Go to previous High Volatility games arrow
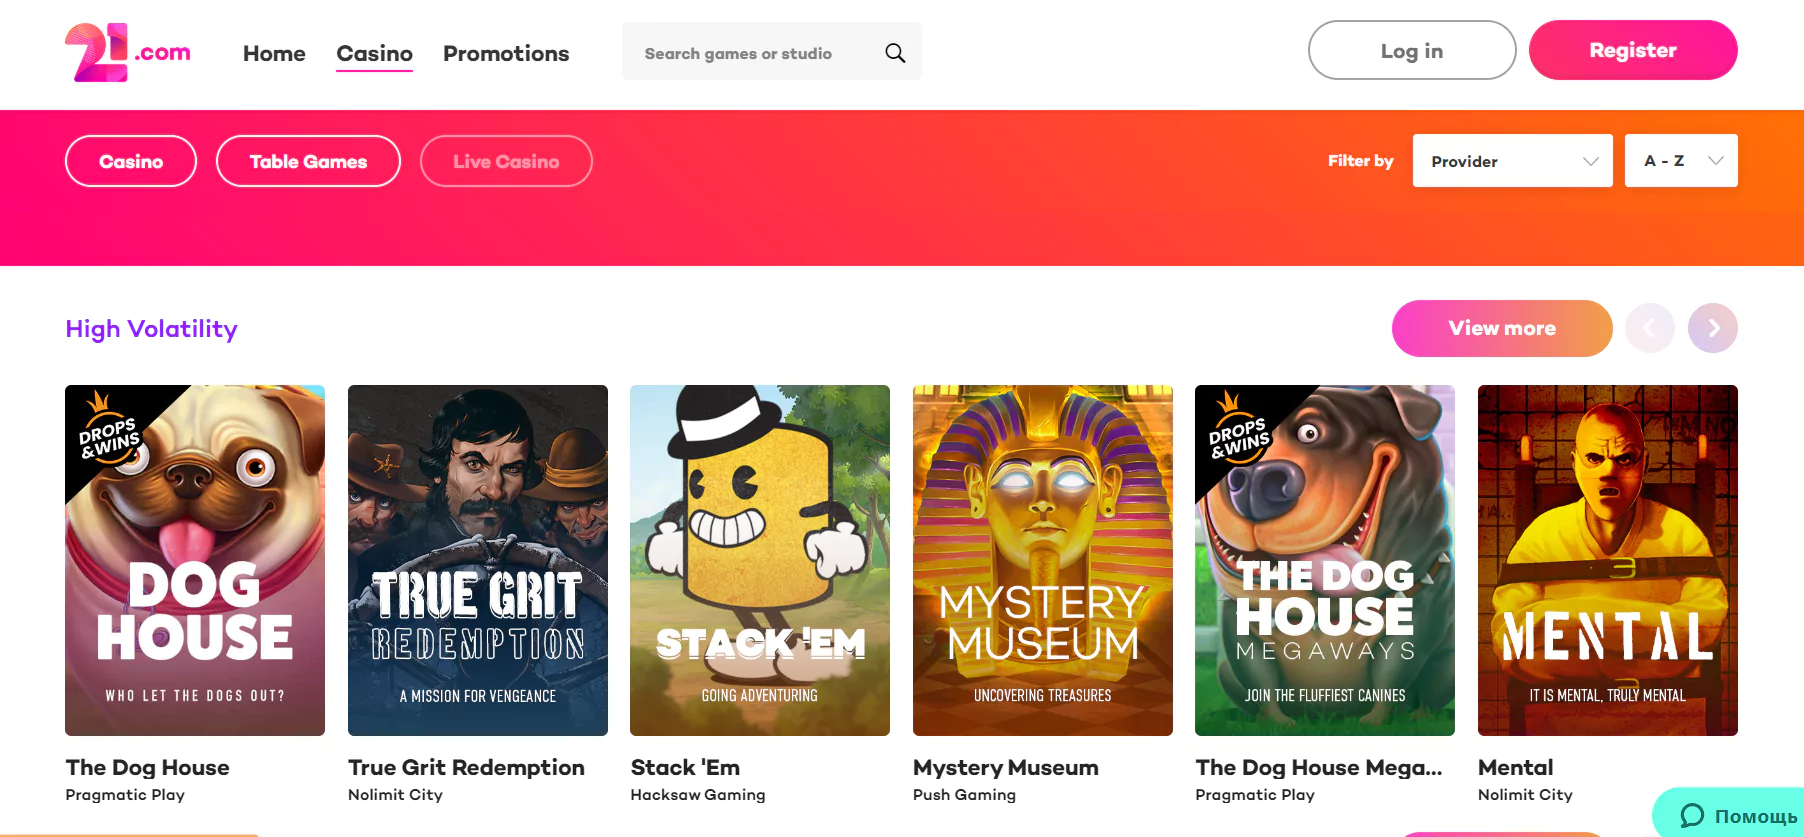This screenshot has width=1804, height=837. [x=1649, y=328]
